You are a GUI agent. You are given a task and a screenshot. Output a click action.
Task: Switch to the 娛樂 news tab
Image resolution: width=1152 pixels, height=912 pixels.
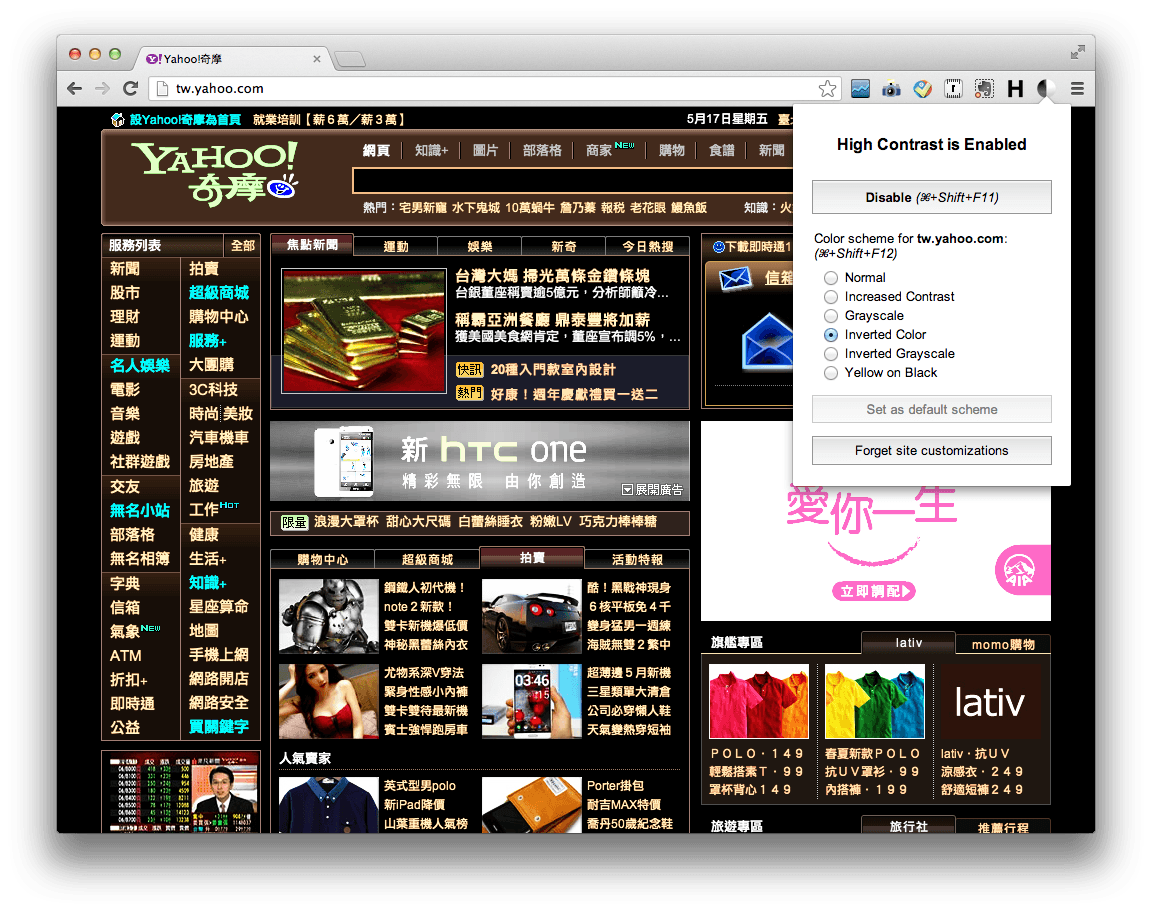[x=480, y=247]
